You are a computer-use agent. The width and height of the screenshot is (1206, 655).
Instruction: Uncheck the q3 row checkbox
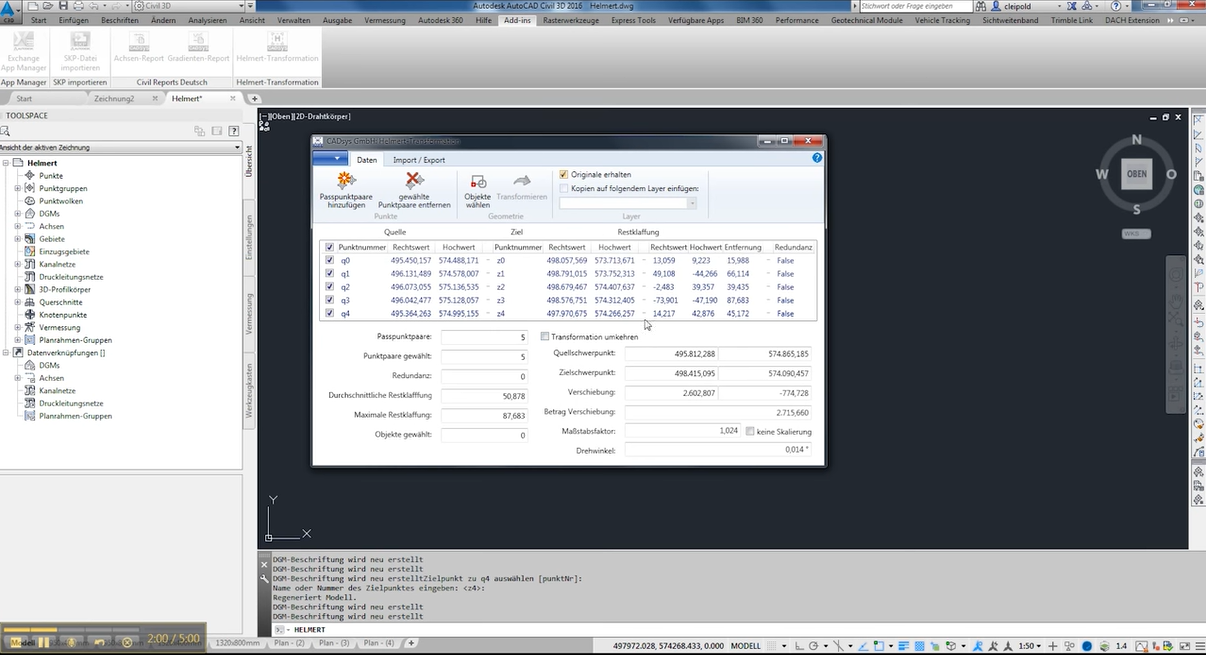[330, 300]
